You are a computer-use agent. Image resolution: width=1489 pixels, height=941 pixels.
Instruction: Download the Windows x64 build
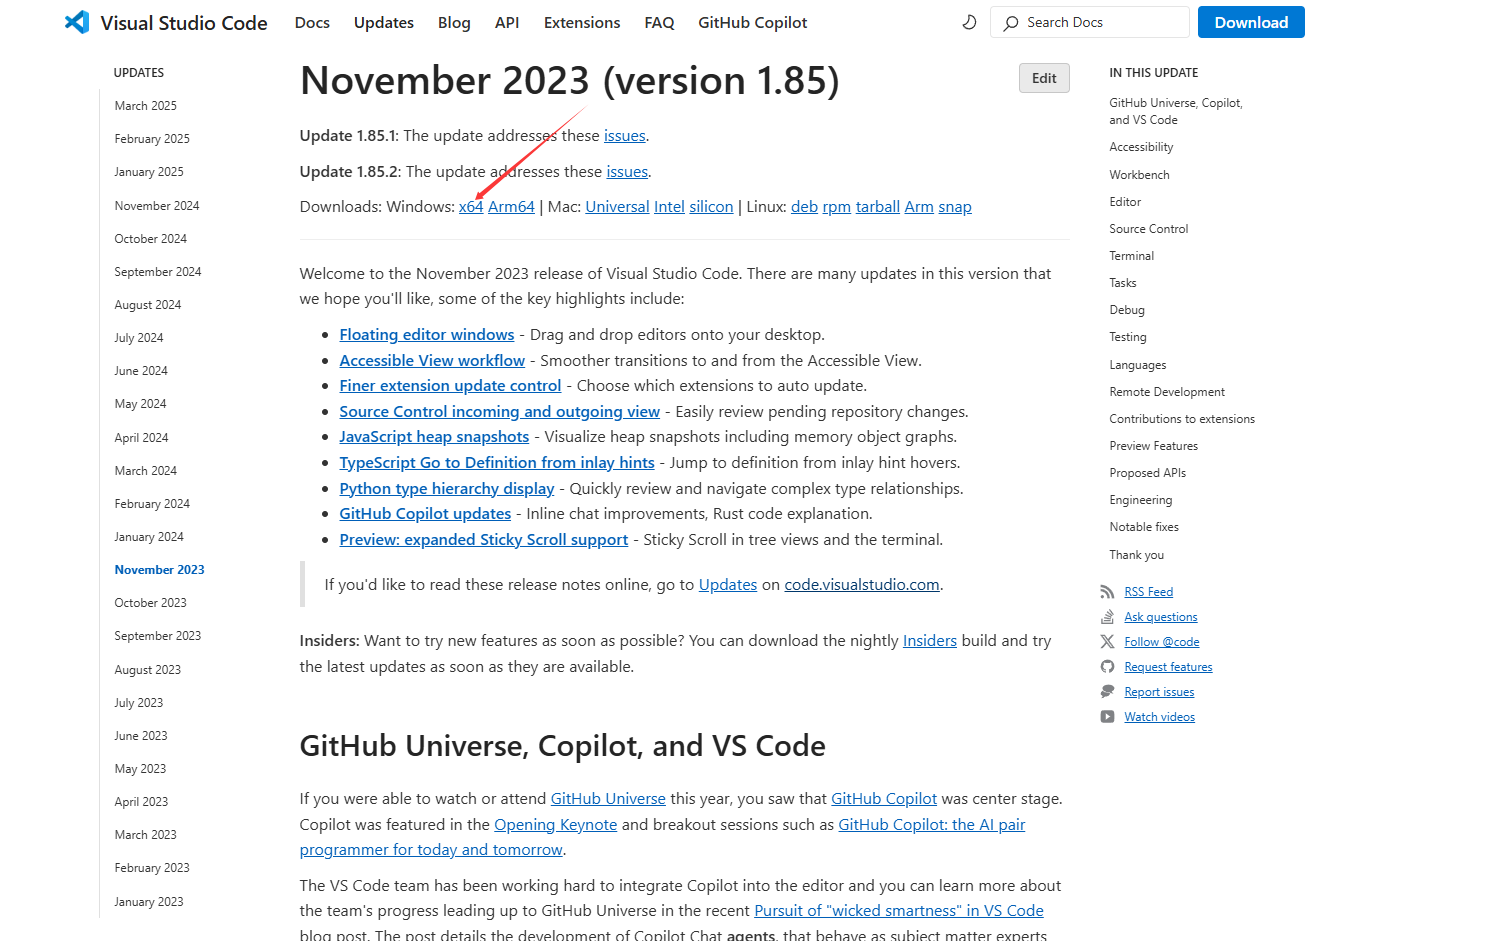click(471, 207)
